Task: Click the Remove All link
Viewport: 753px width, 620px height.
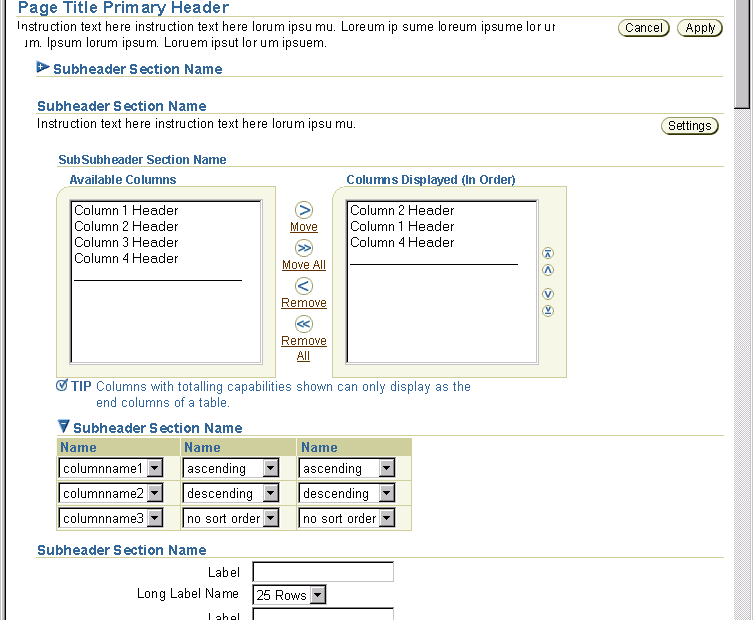Action: [x=304, y=348]
